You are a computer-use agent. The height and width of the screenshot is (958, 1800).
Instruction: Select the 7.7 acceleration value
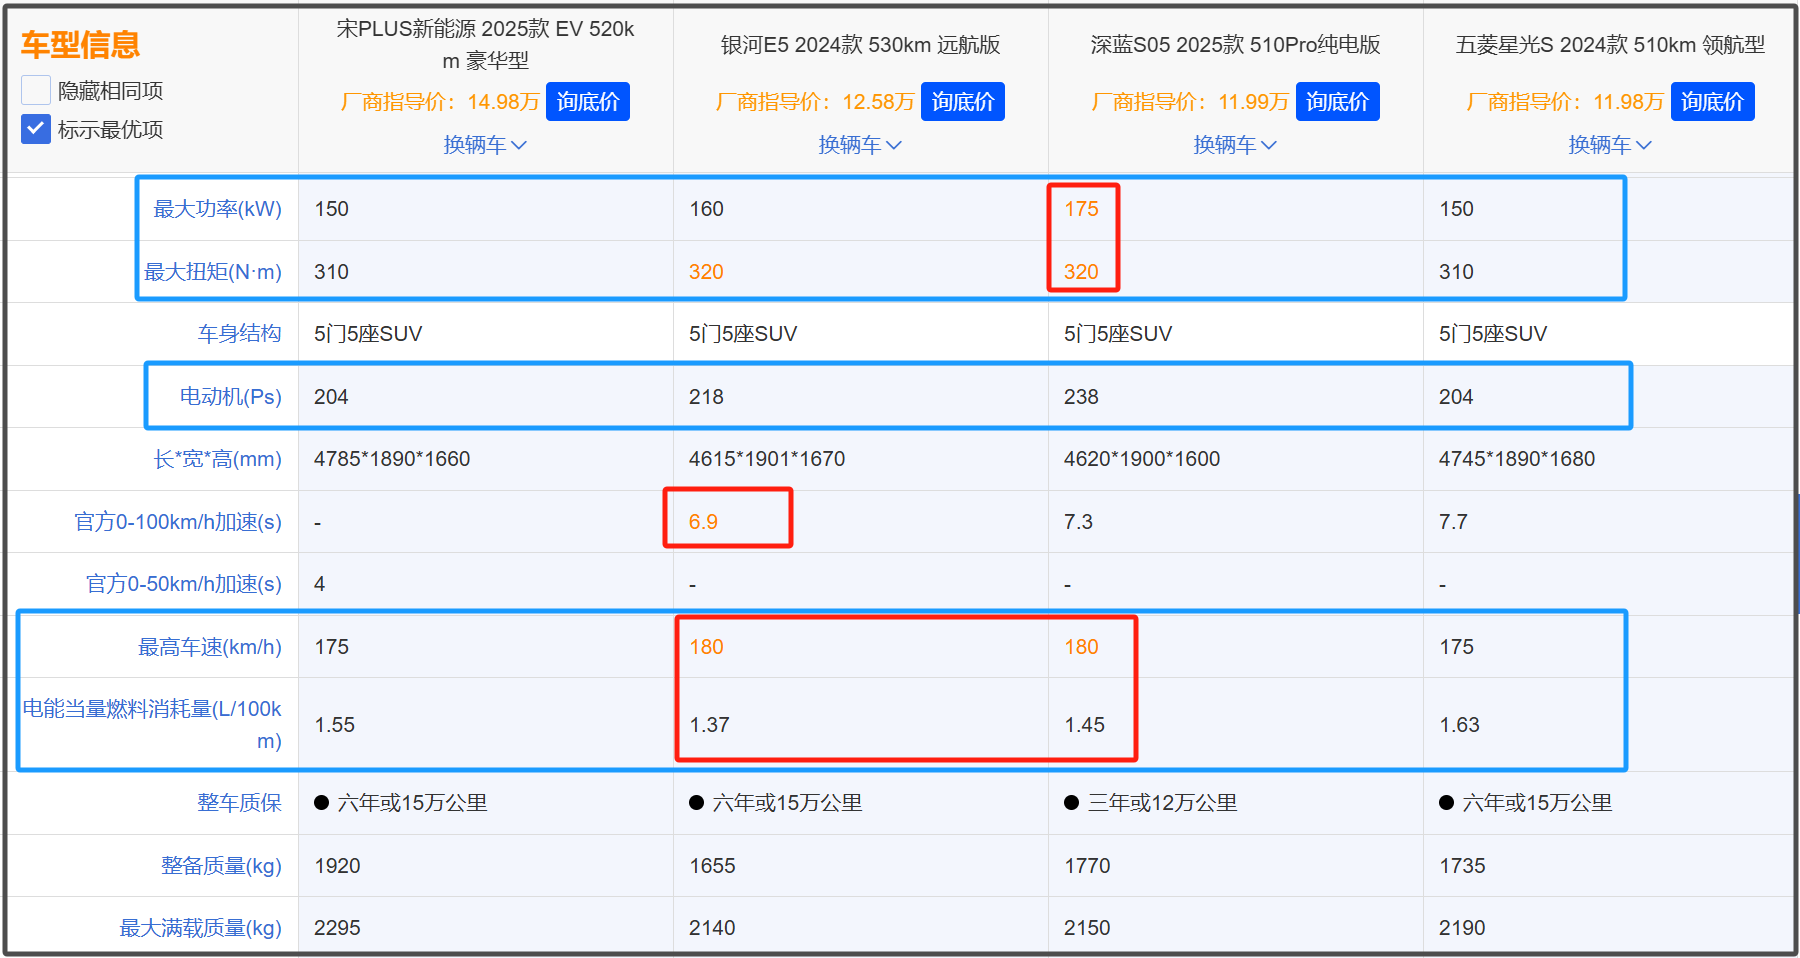coord(1453,522)
